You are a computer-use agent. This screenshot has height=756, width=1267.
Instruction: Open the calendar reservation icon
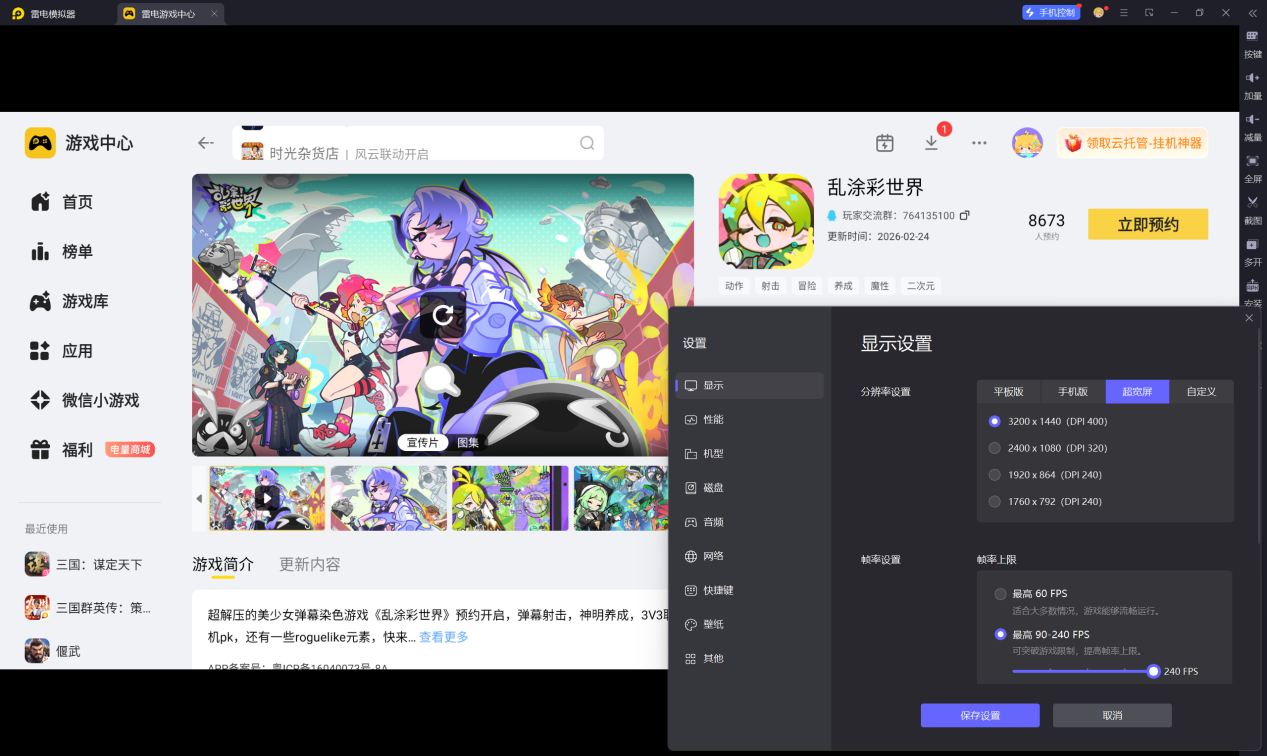tap(884, 143)
